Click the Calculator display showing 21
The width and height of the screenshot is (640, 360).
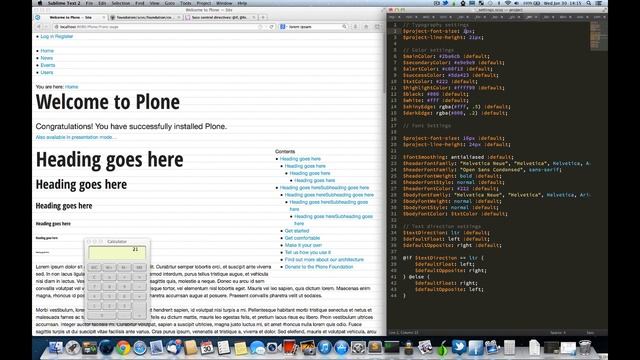coord(117,253)
